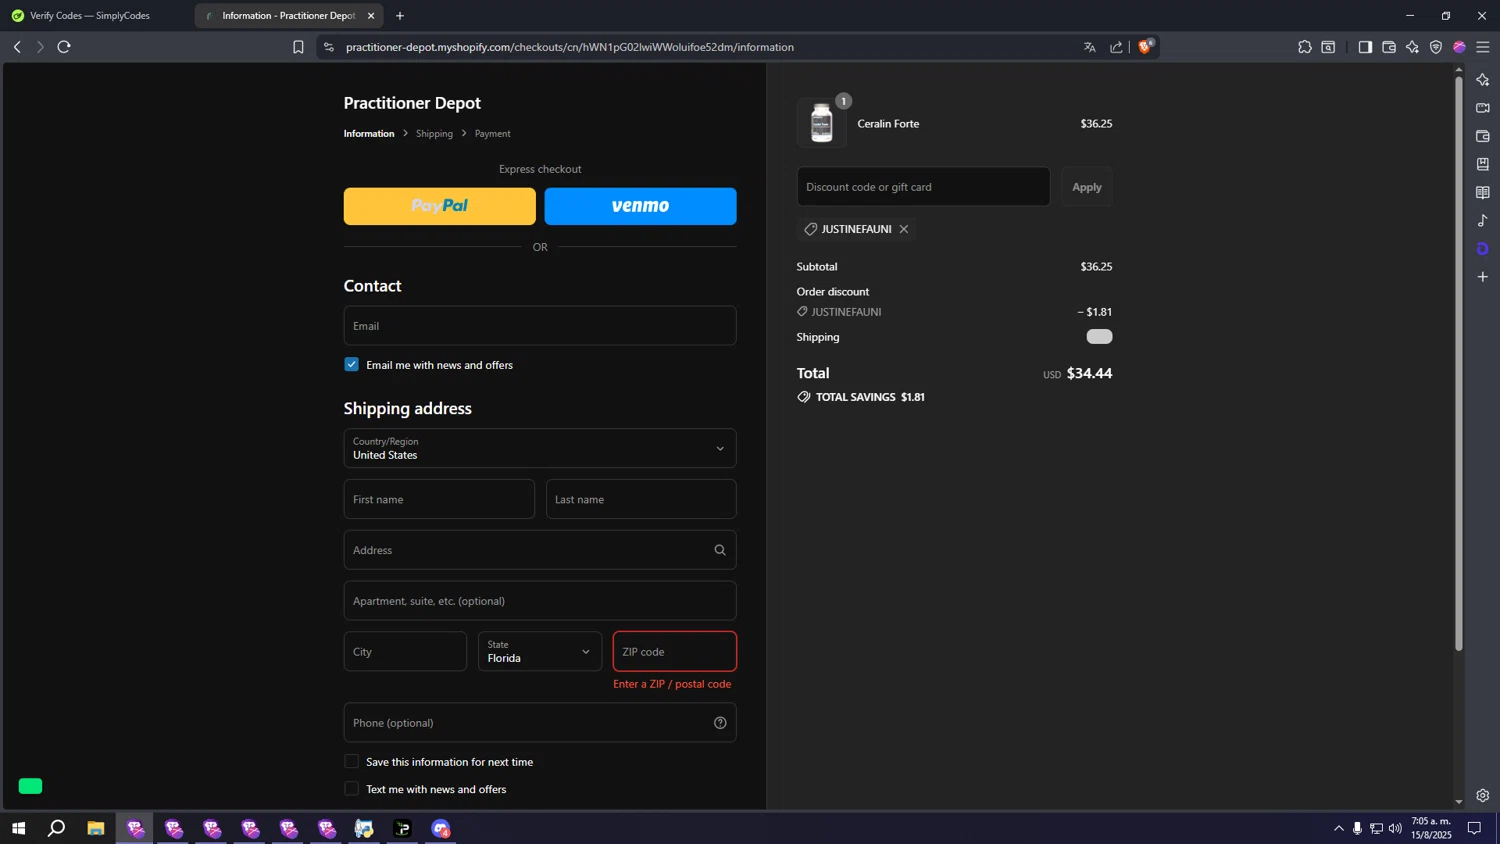Open Brave Shields lion icon
This screenshot has width=1500, height=844.
[x=1146, y=46]
